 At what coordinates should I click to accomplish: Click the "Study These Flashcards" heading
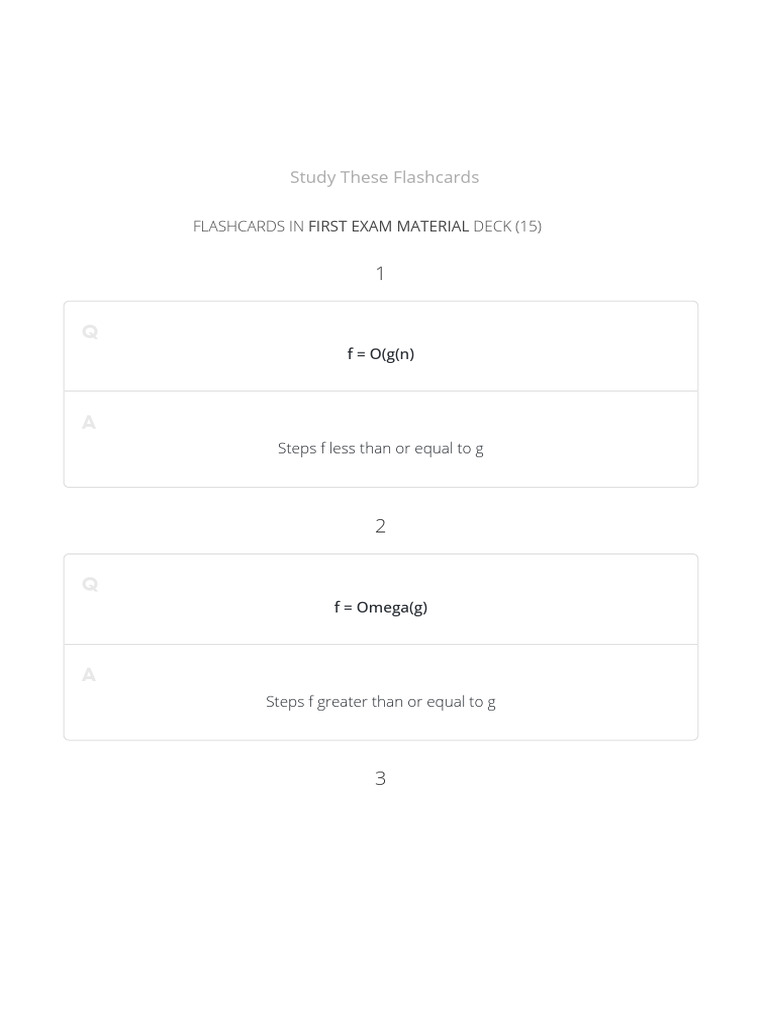pos(384,177)
